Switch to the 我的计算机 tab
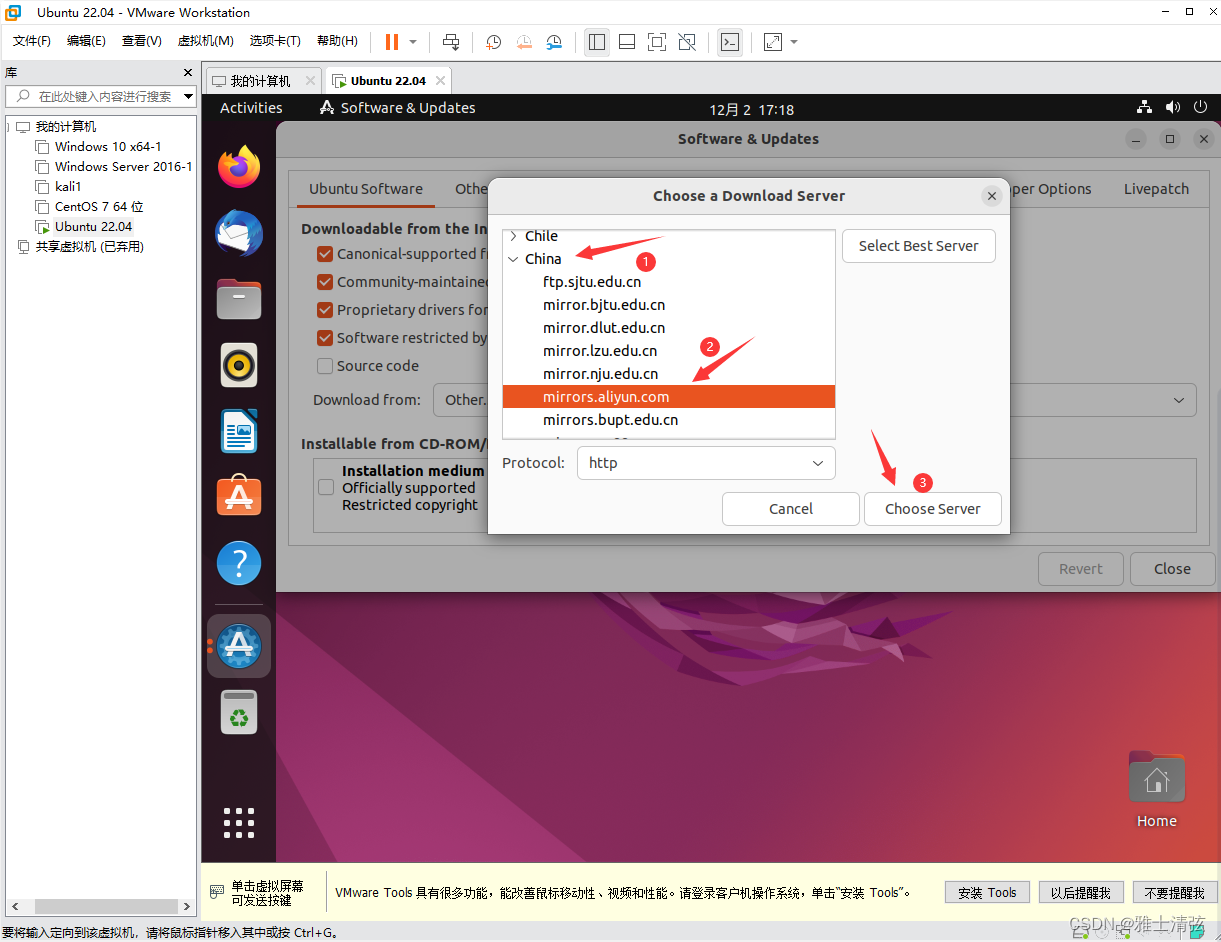 pyautogui.click(x=260, y=81)
